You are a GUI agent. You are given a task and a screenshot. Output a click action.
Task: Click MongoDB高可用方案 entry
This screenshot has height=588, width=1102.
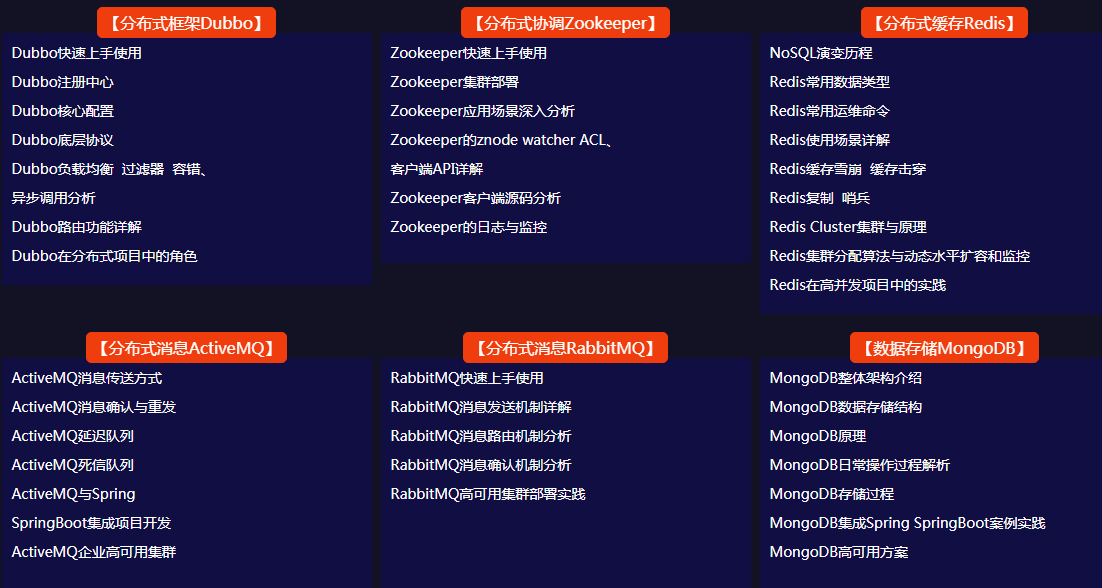[x=839, y=552]
